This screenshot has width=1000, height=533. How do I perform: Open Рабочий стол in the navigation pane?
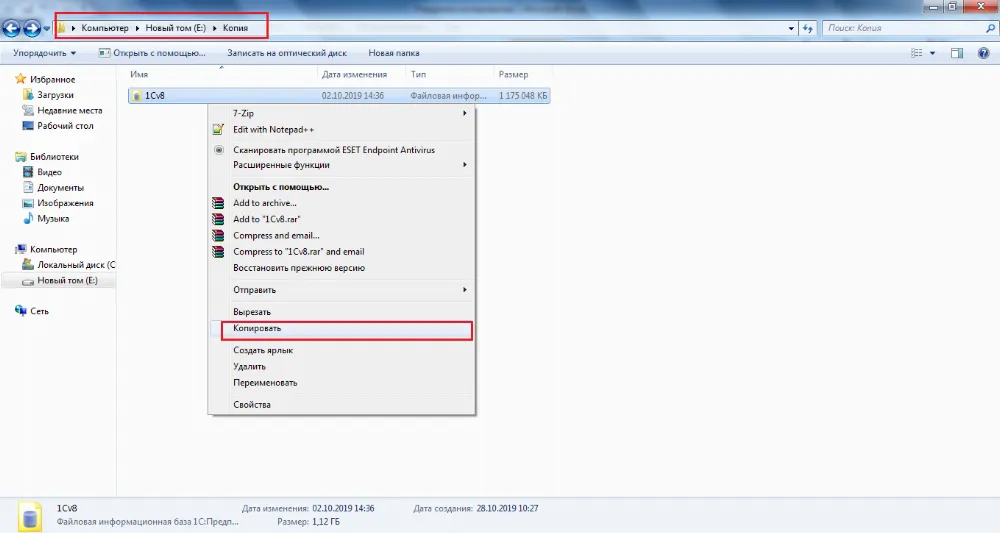pyautogui.click(x=65, y=126)
